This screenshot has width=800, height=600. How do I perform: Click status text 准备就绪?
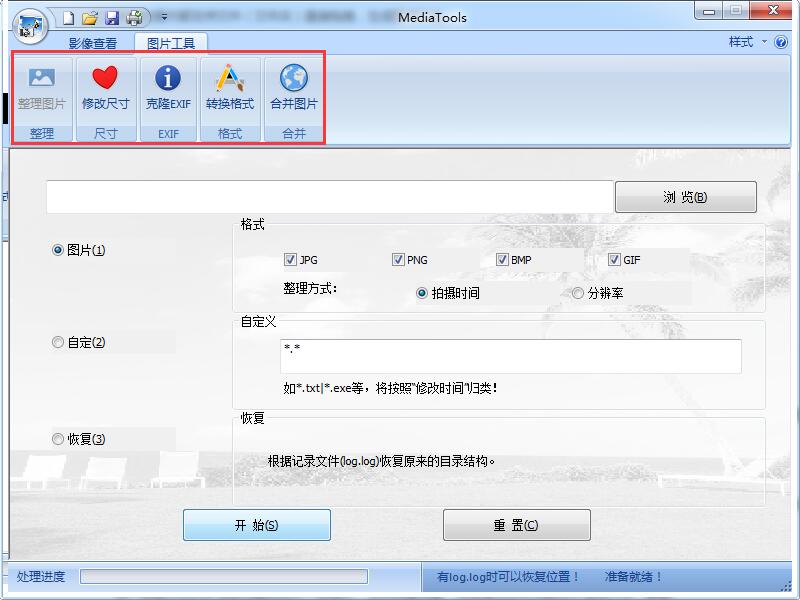(x=633, y=577)
